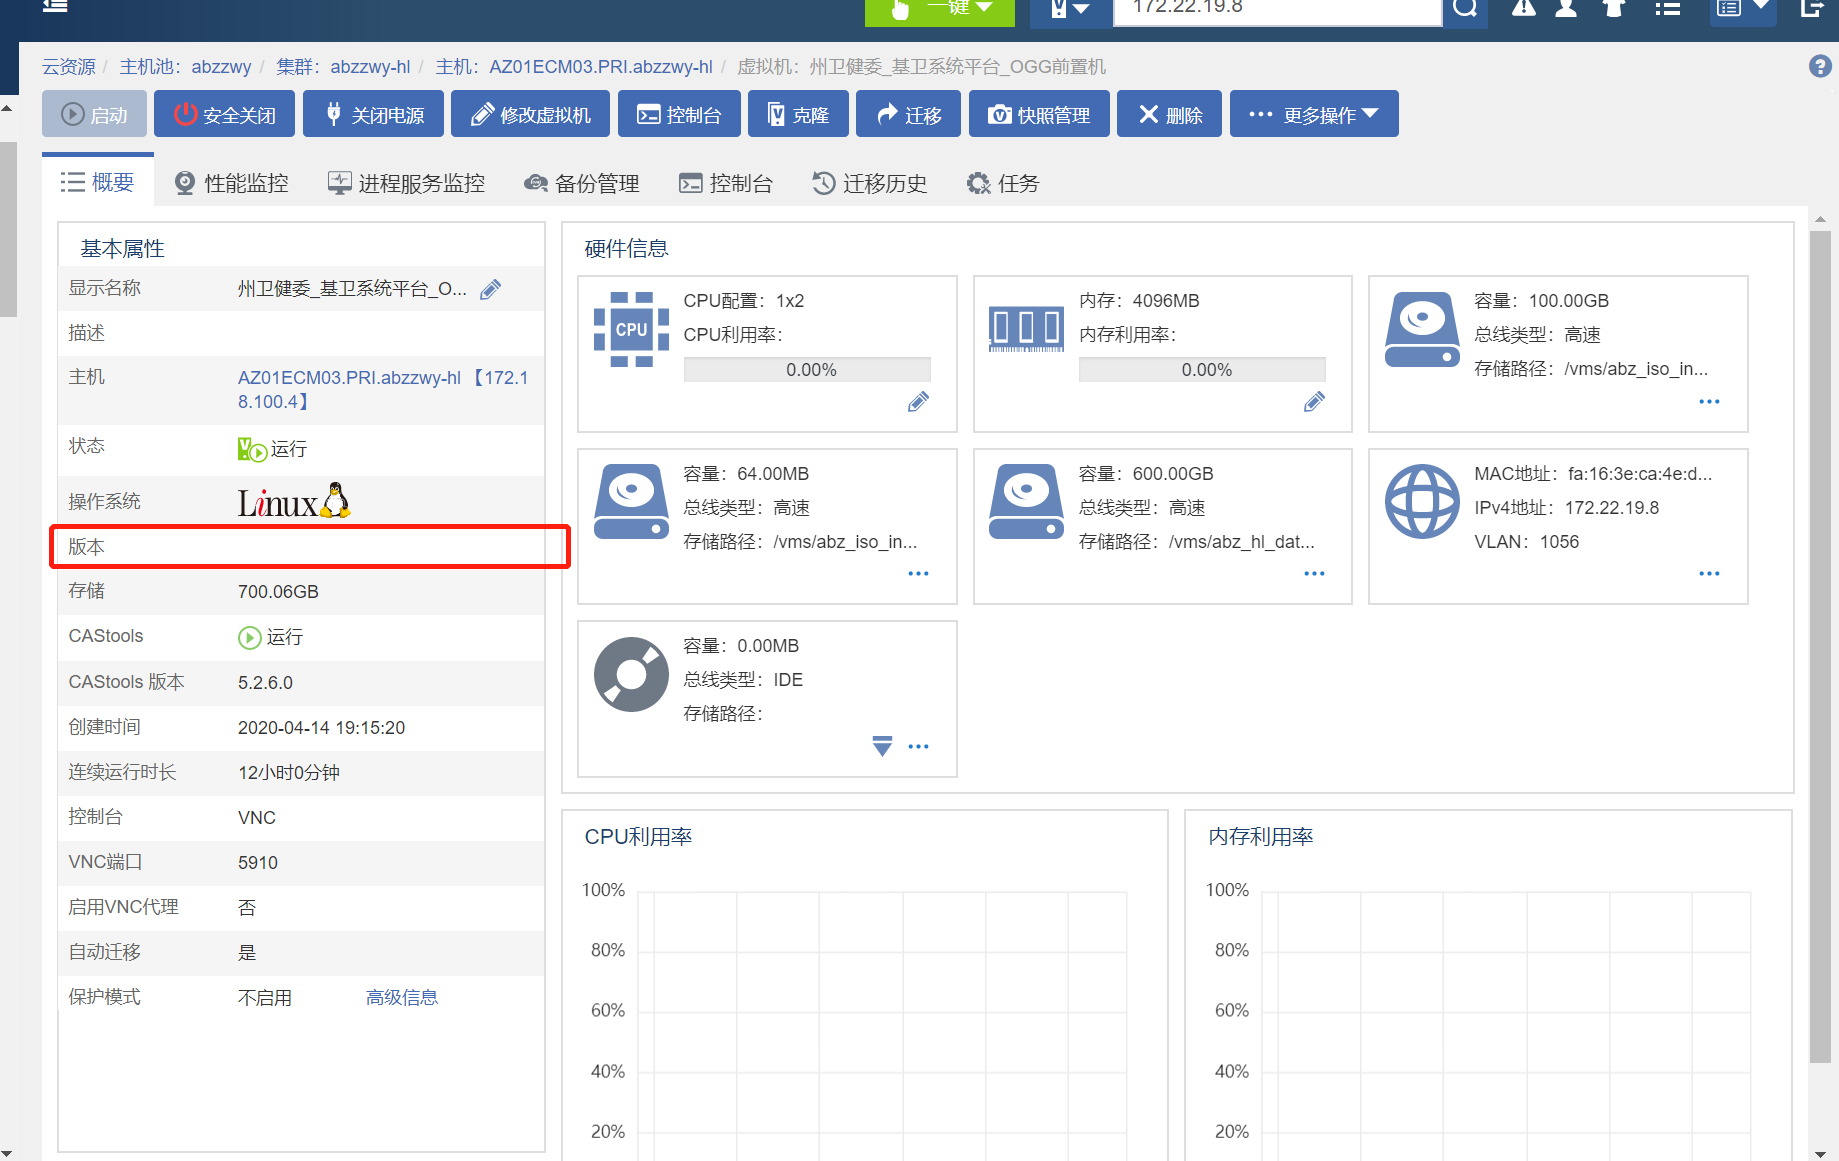Viewport: 1839px width, 1161px height.
Task: Open the 进程服务监控 tab
Action: [x=406, y=183]
